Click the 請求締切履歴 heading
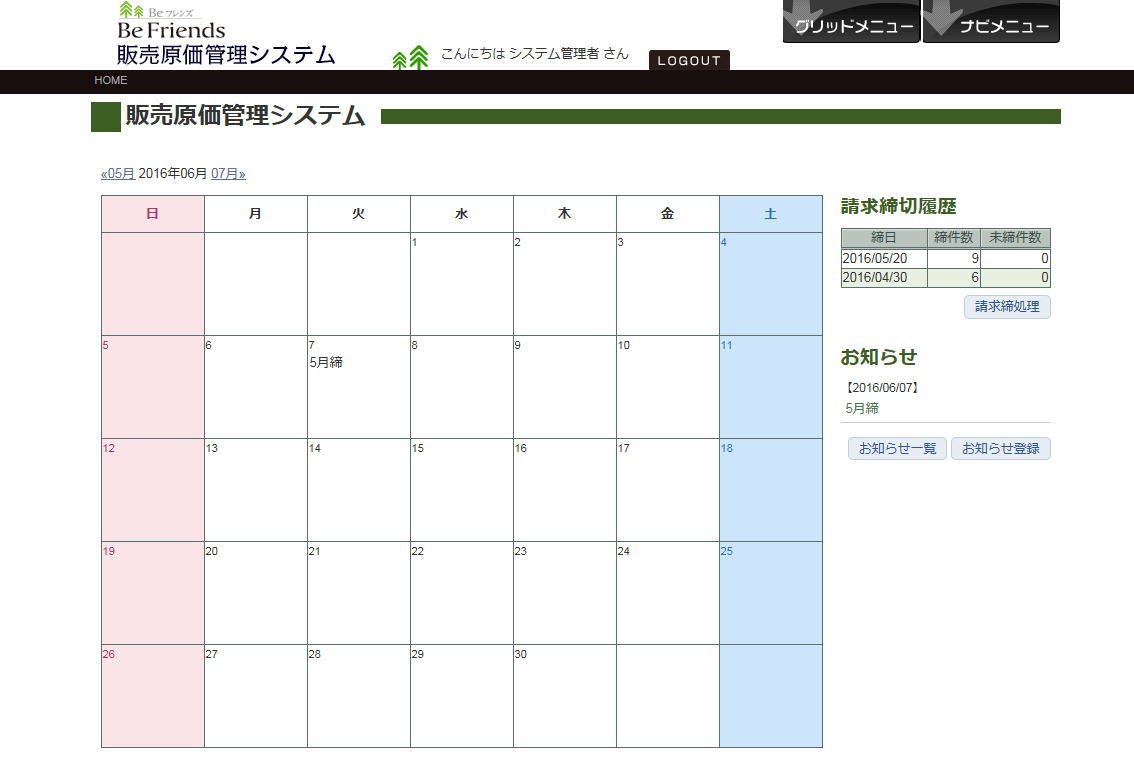1134x767 pixels. click(898, 206)
